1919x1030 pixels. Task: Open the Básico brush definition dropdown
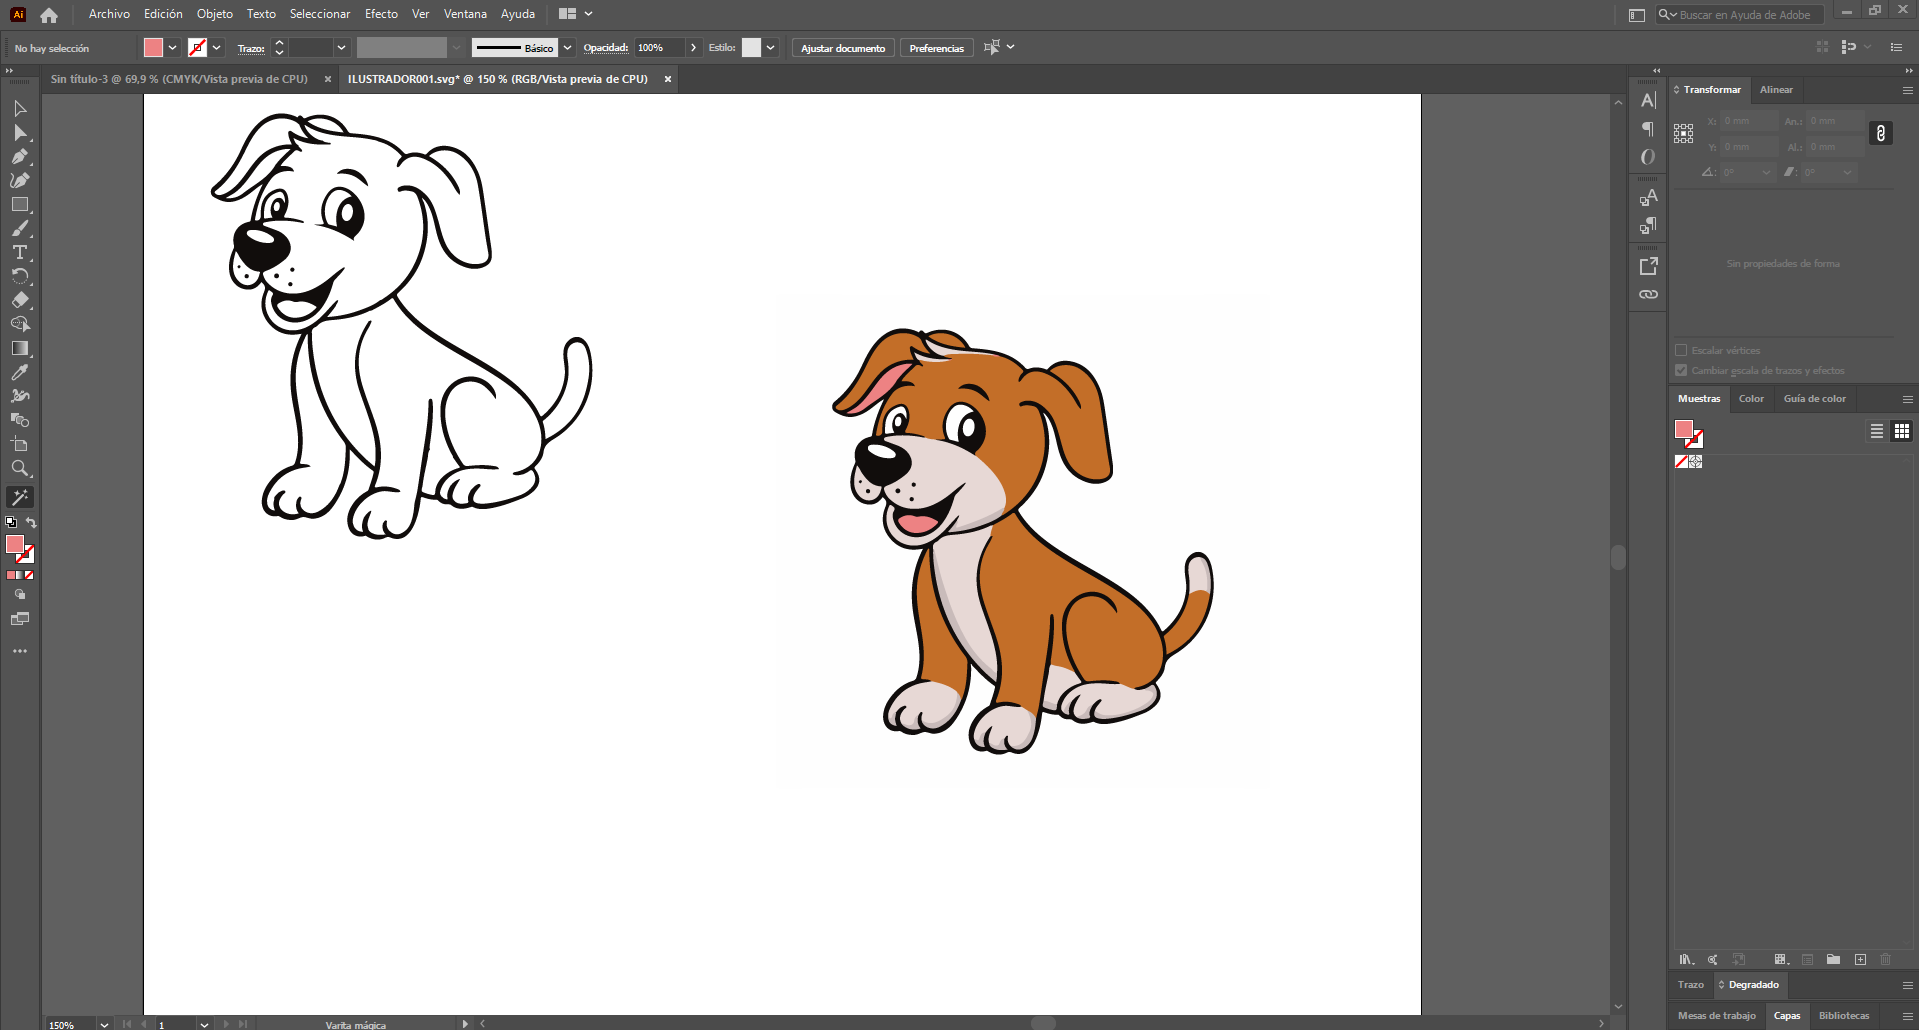567,48
